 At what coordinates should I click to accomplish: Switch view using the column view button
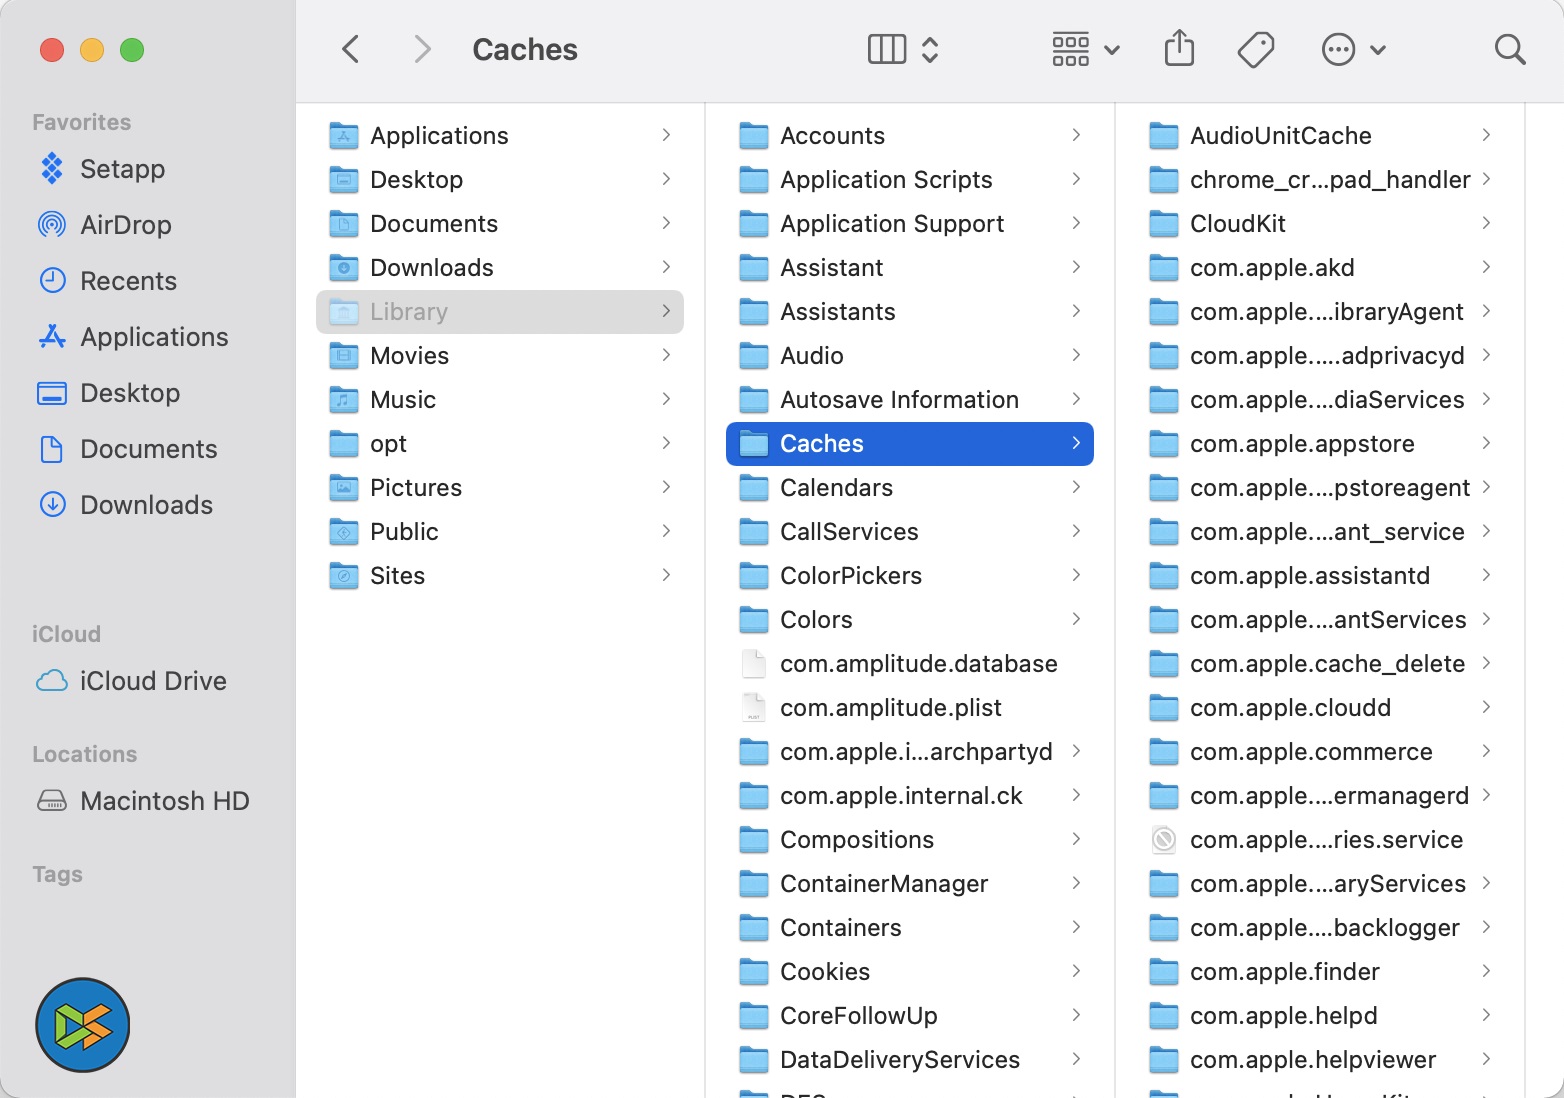click(887, 49)
